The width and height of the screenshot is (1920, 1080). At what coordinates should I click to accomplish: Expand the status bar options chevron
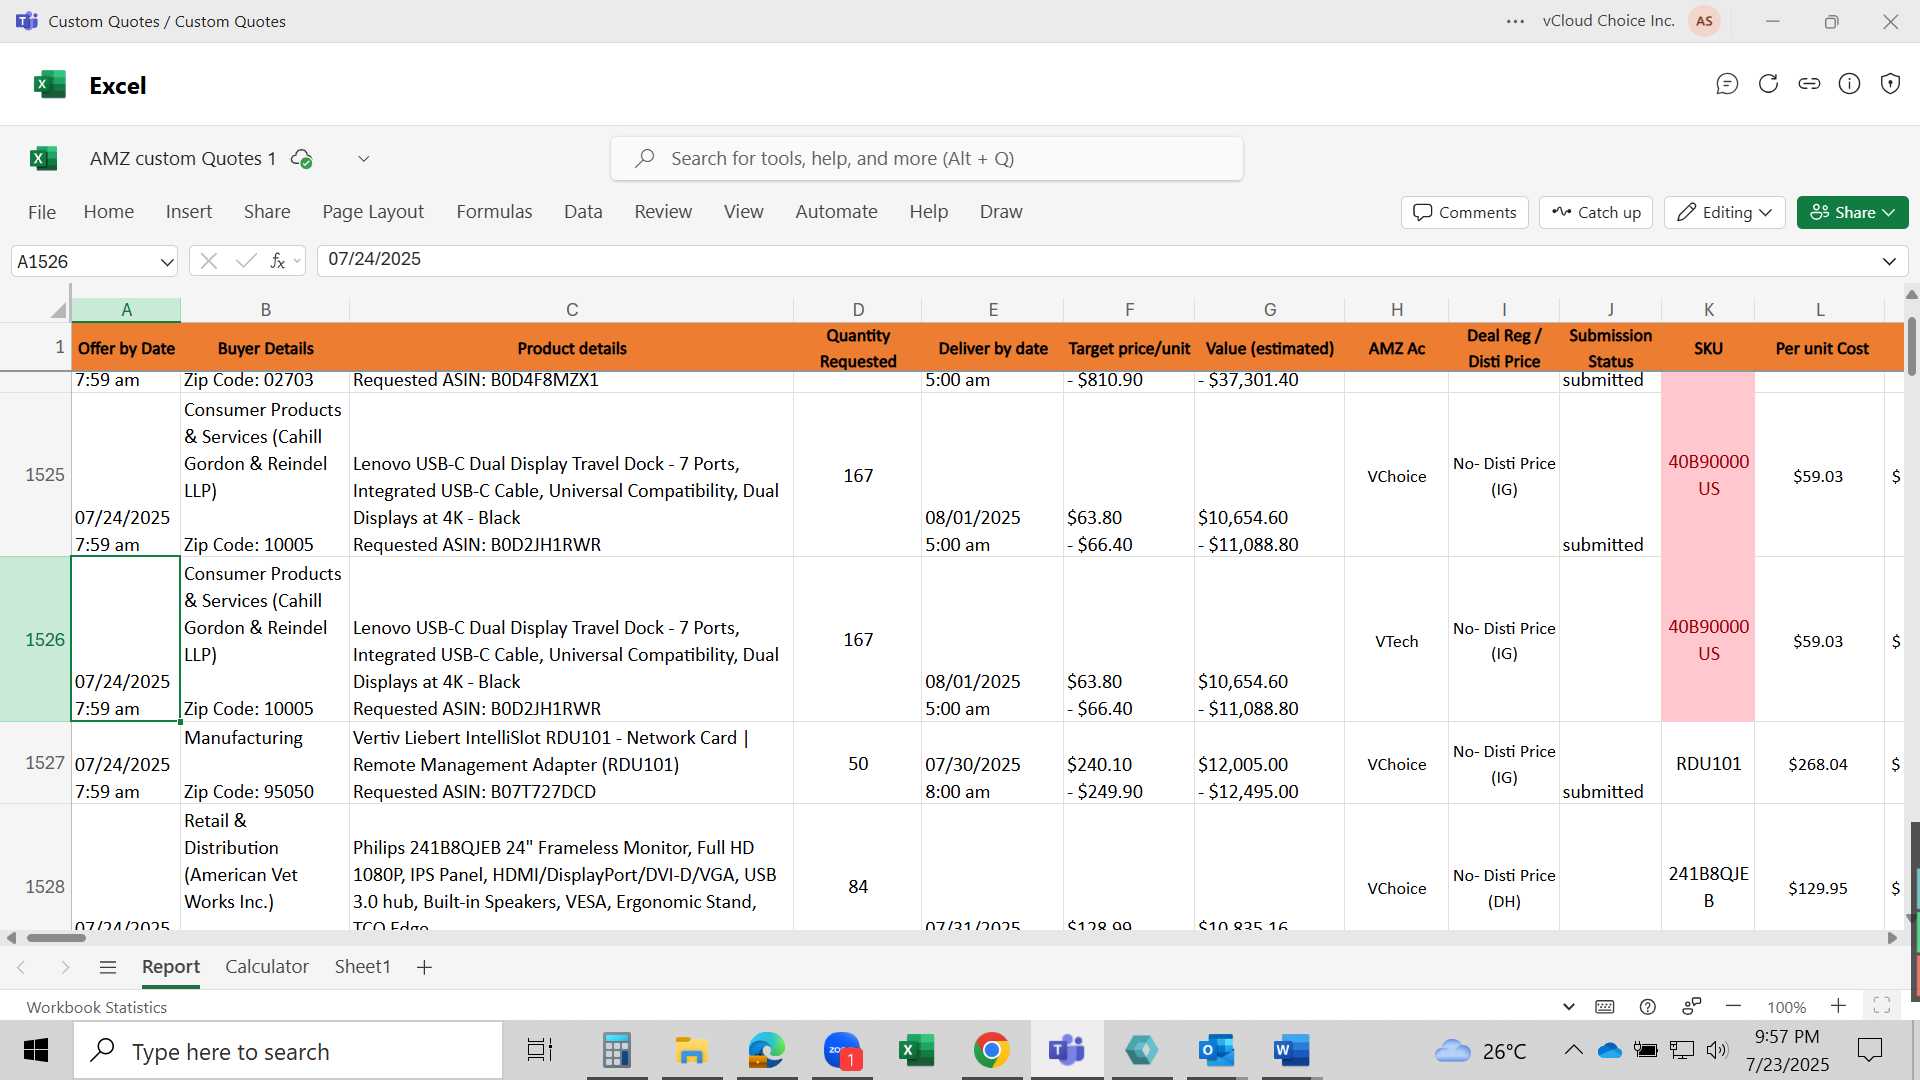point(1568,1007)
